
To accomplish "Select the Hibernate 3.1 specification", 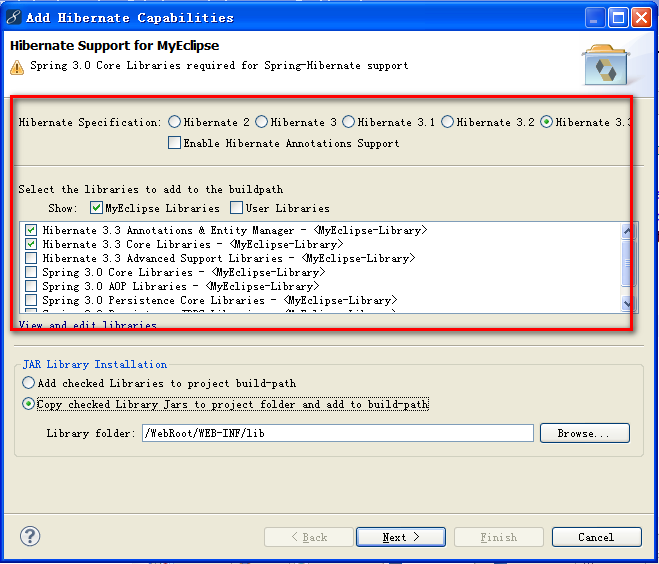I will tap(348, 122).
